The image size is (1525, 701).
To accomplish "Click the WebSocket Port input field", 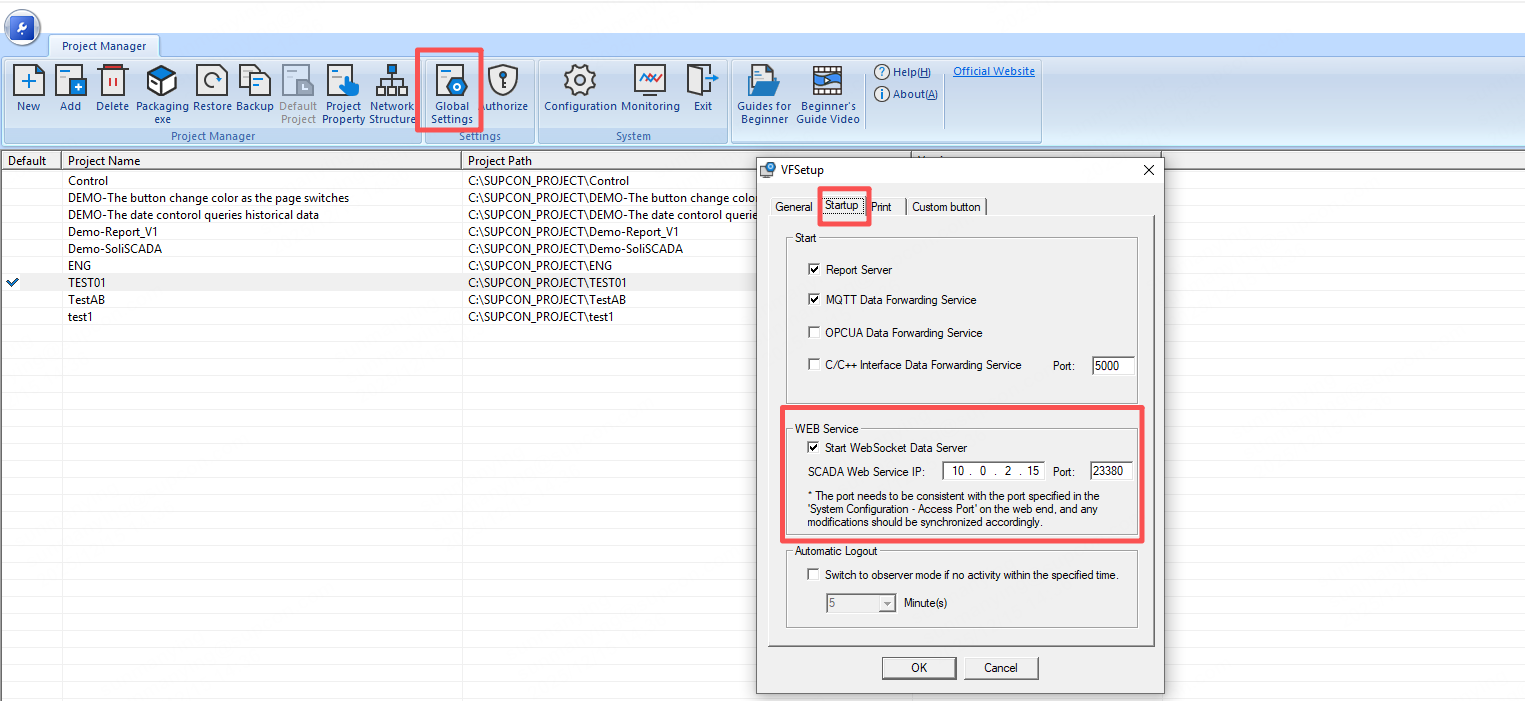I will (1111, 471).
